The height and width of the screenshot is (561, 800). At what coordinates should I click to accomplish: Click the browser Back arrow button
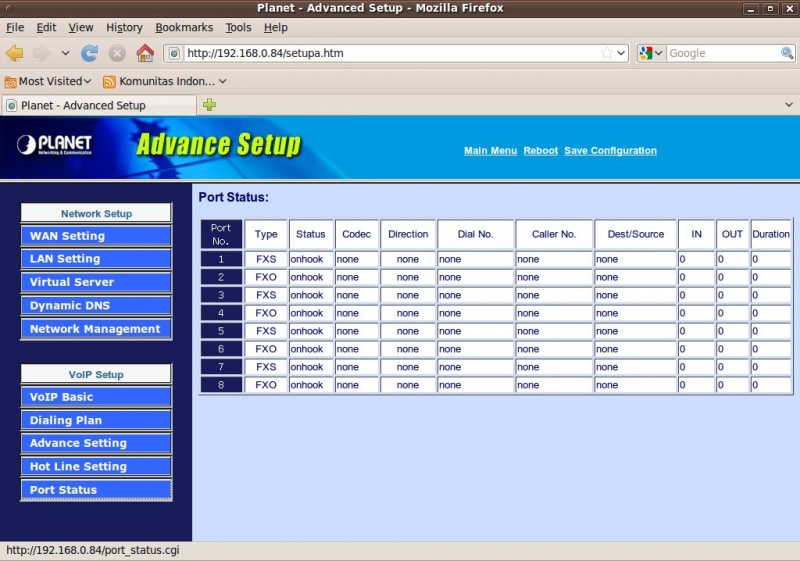point(15,53)
